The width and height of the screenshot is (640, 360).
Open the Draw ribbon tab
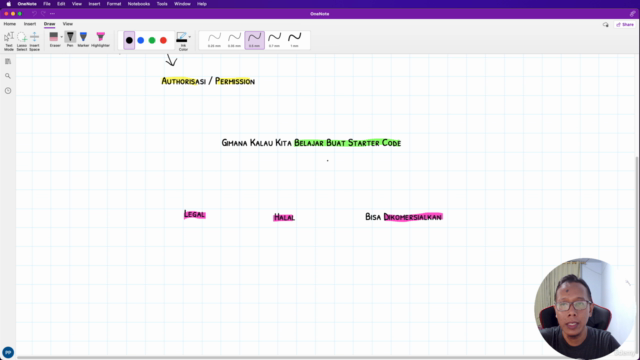tap(49, 24)
